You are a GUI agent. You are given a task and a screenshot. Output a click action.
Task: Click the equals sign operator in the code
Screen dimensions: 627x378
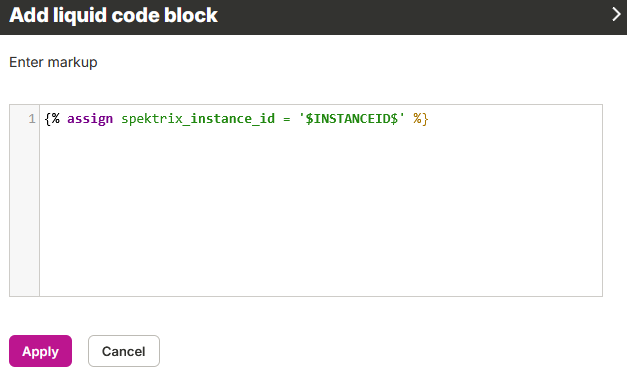coord(287,119)
